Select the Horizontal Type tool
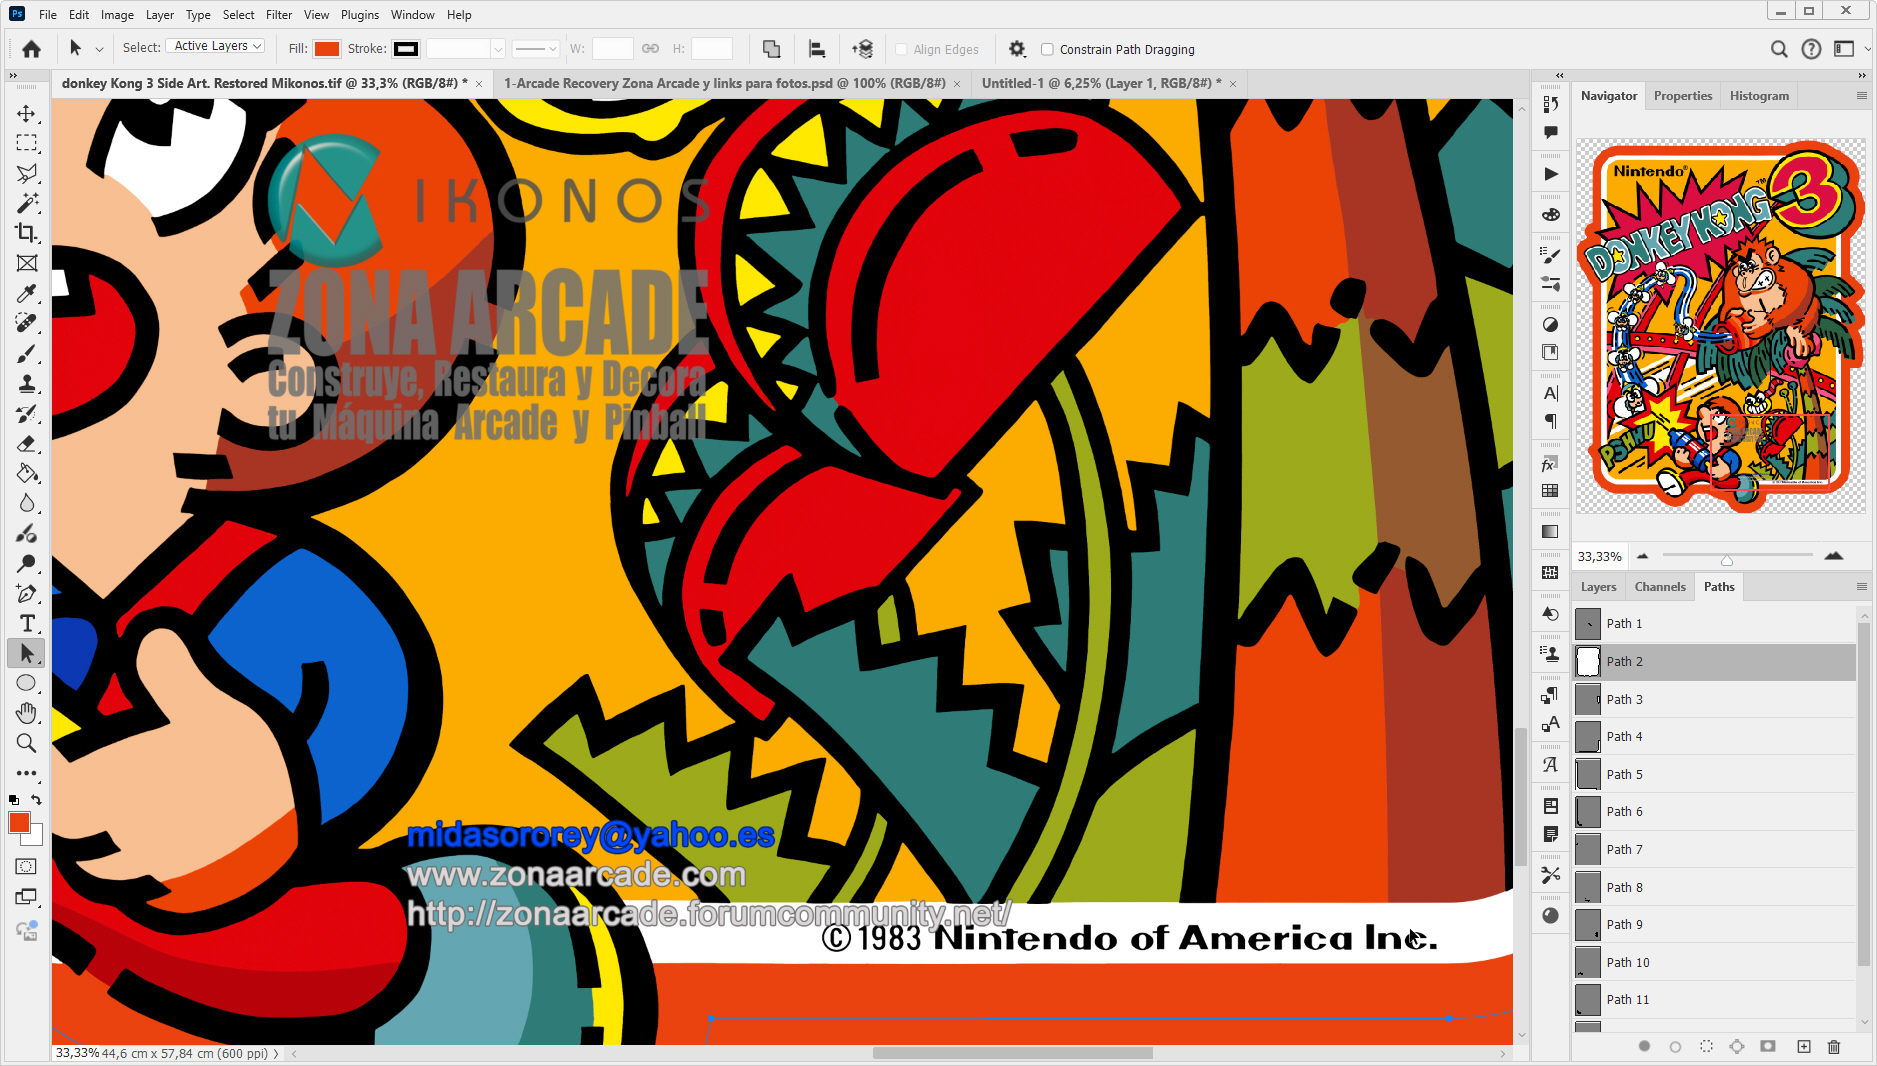Viewport: 1877px width, 1066px height. 27,623
